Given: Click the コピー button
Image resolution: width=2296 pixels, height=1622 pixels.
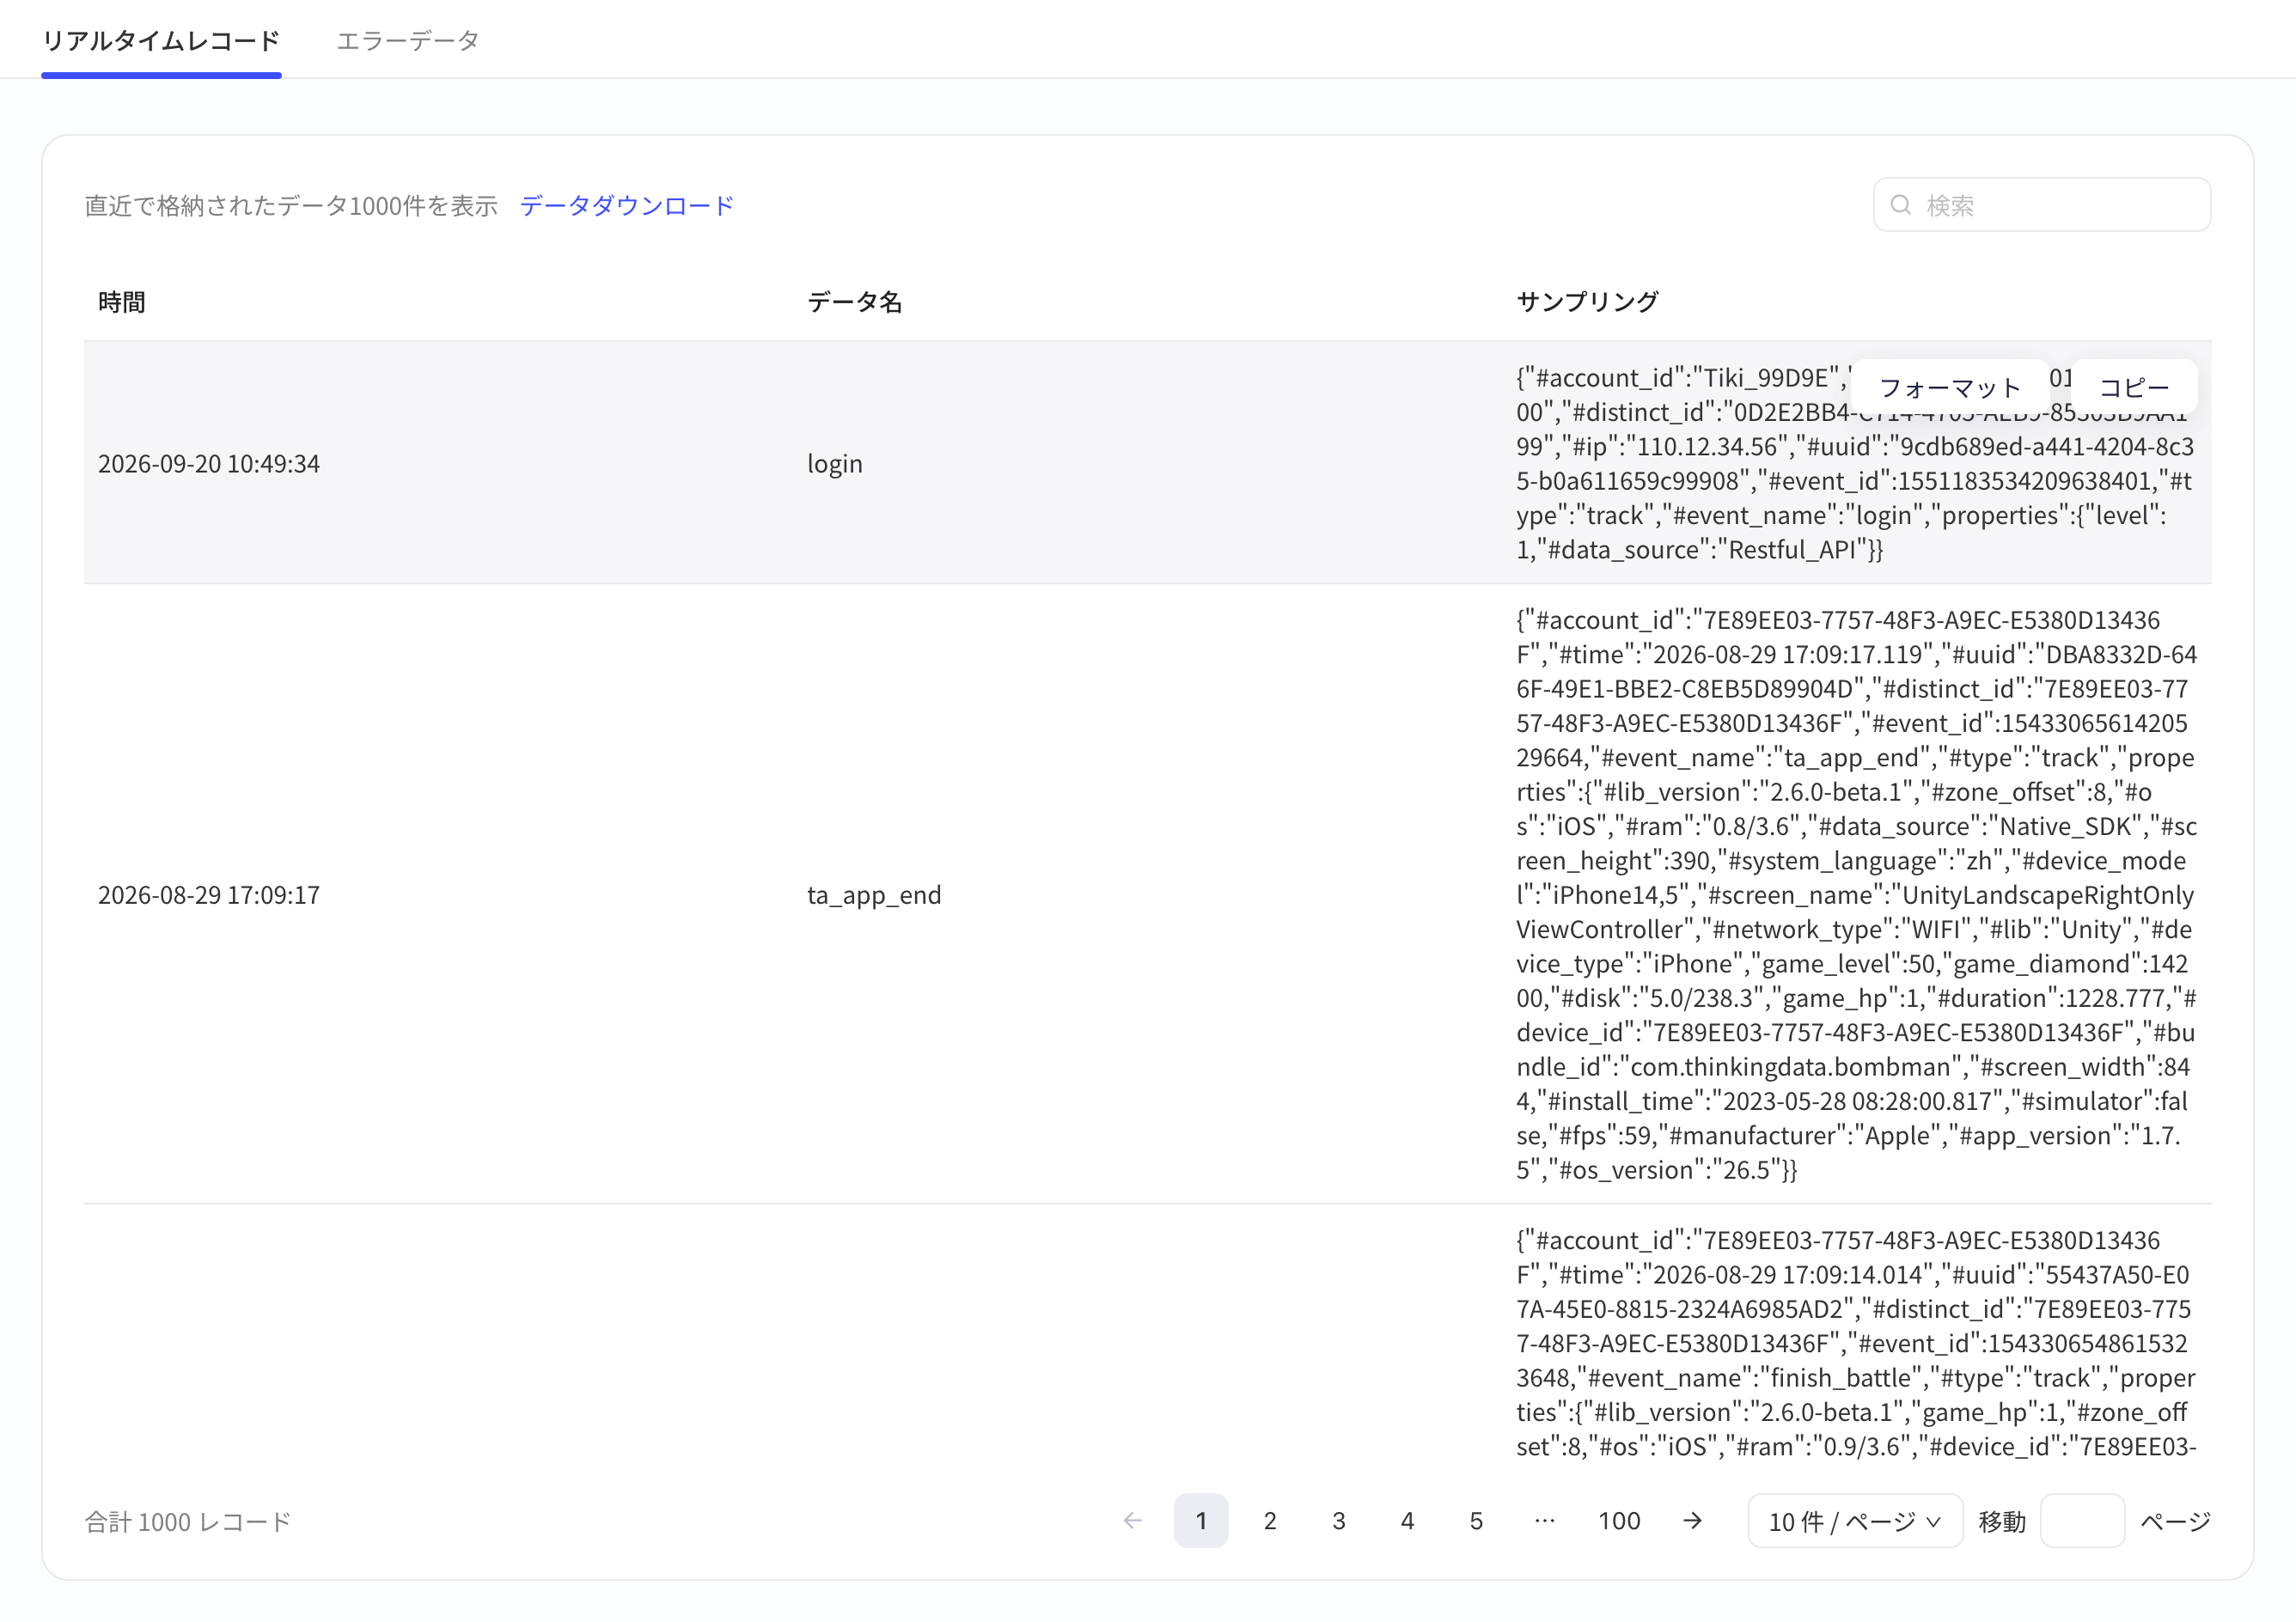Looking at the screenshot, I should click(2134, 387).
